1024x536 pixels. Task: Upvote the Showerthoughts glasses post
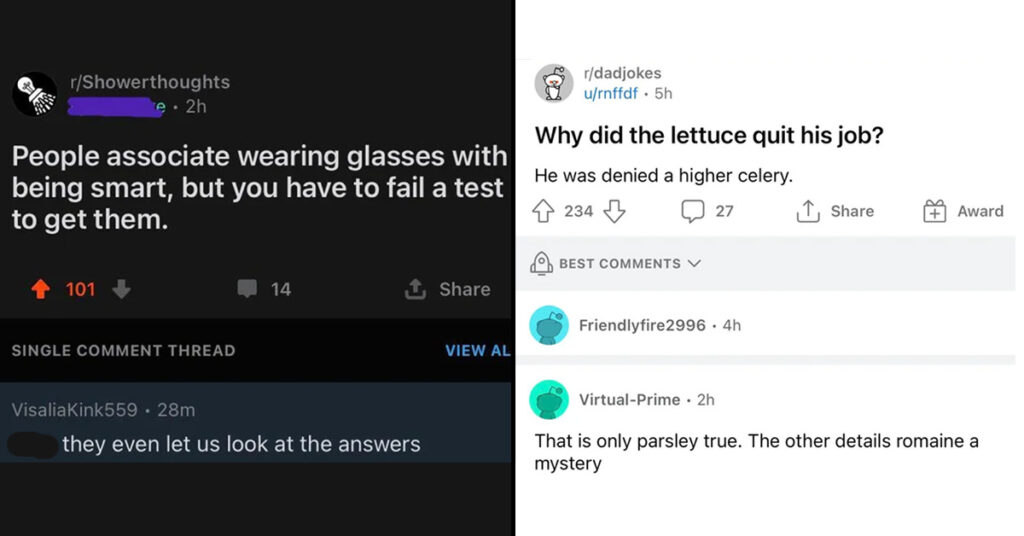coord(40,289)
